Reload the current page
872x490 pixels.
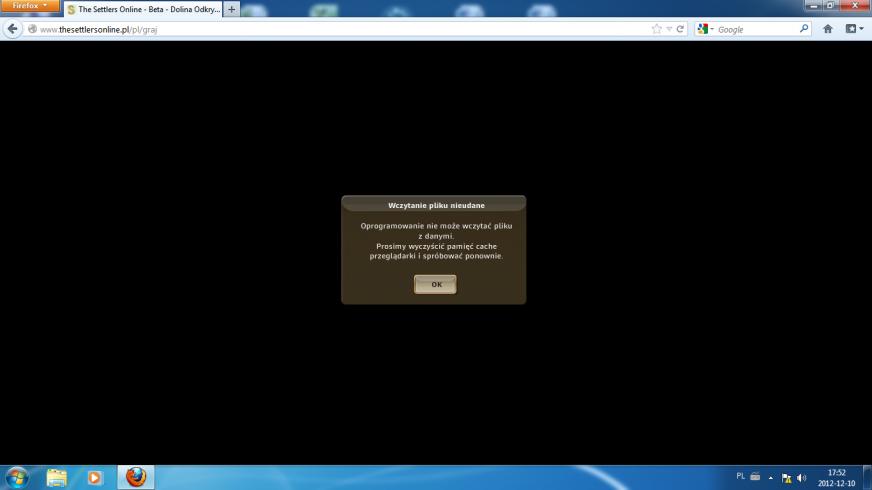pyautogui.click(x=680, y=29)
